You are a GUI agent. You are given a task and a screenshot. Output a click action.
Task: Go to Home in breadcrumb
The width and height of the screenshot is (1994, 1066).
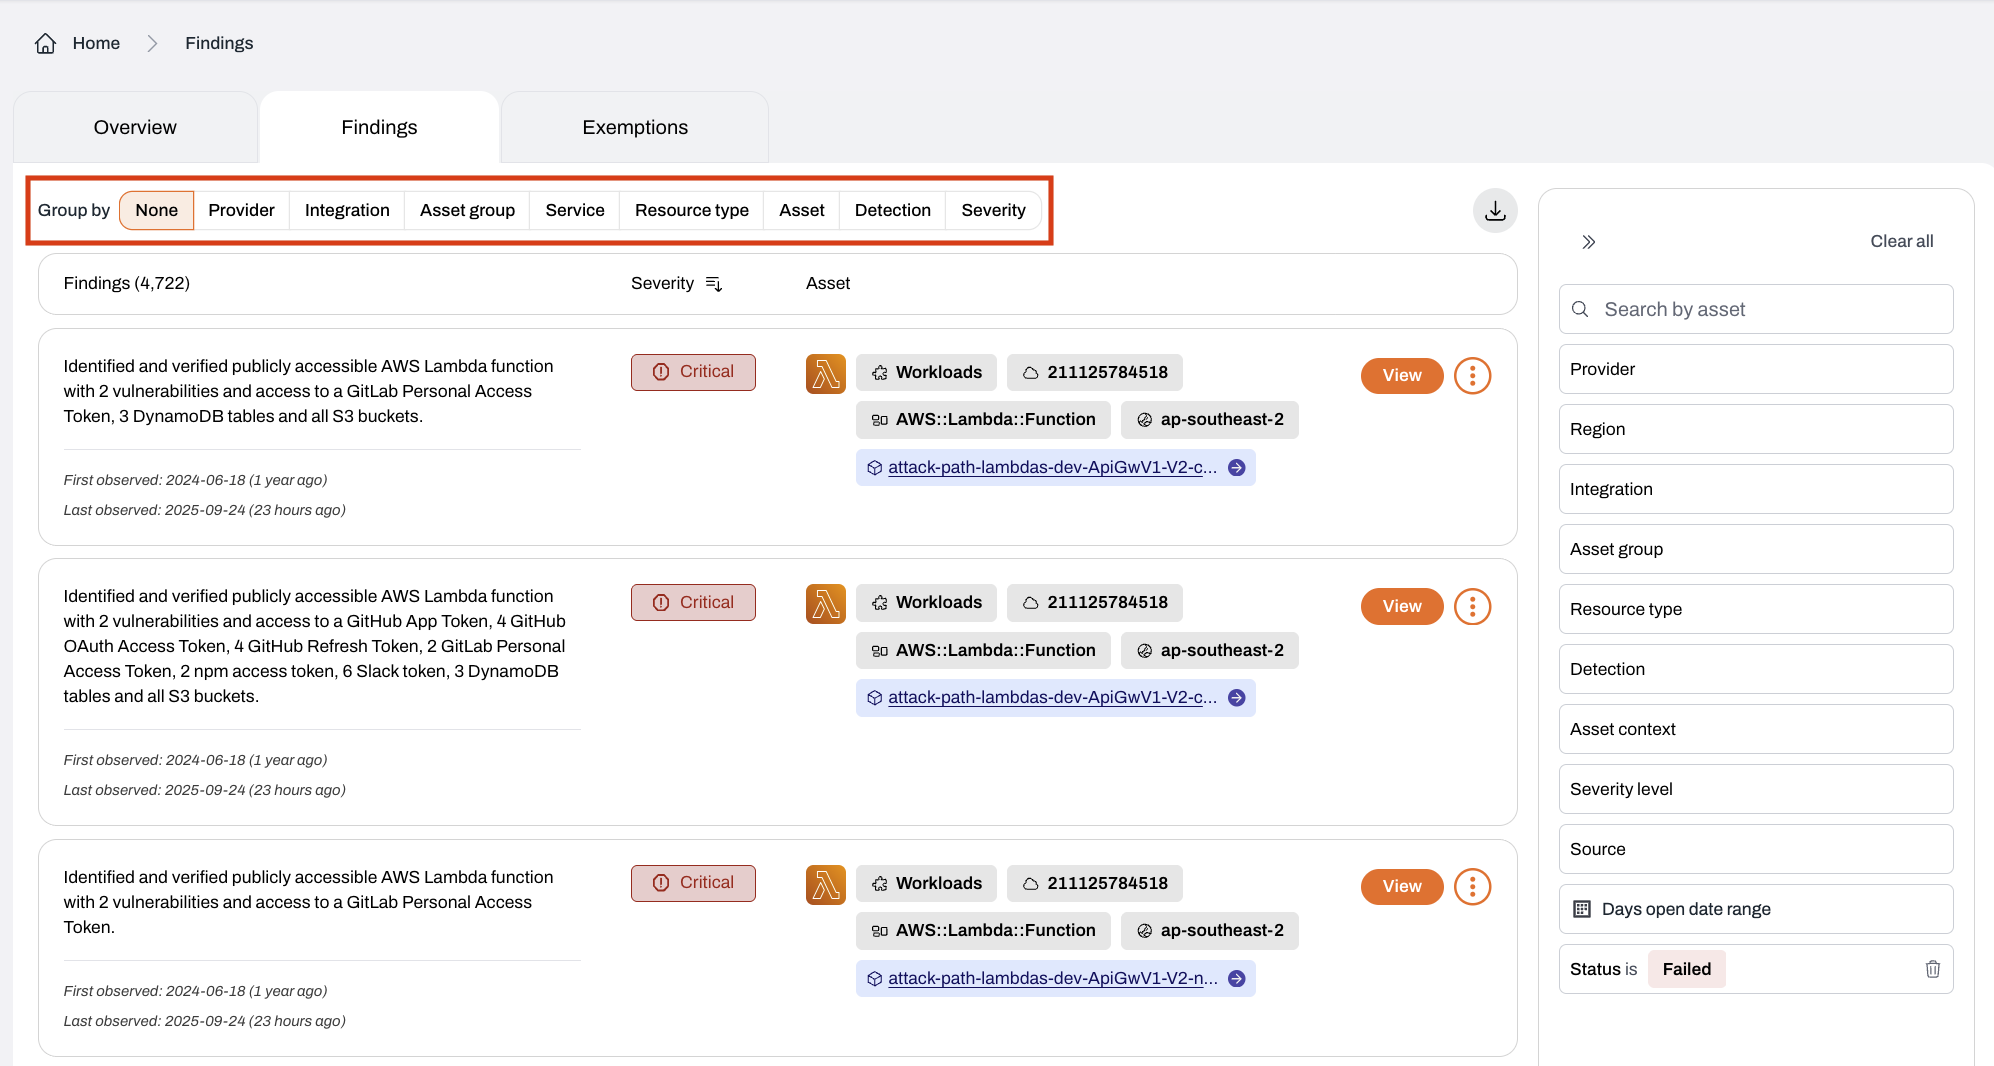(x=96, y=43)
